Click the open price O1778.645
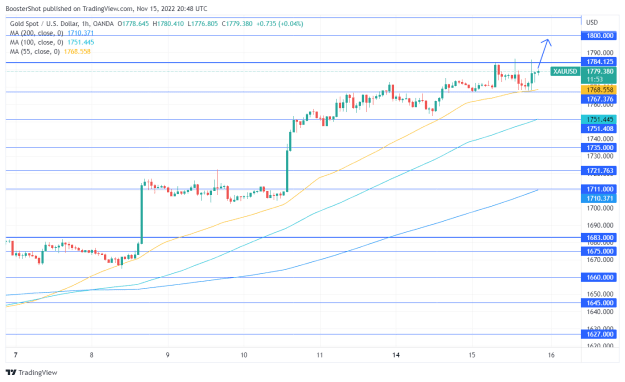 click(133, 24)
